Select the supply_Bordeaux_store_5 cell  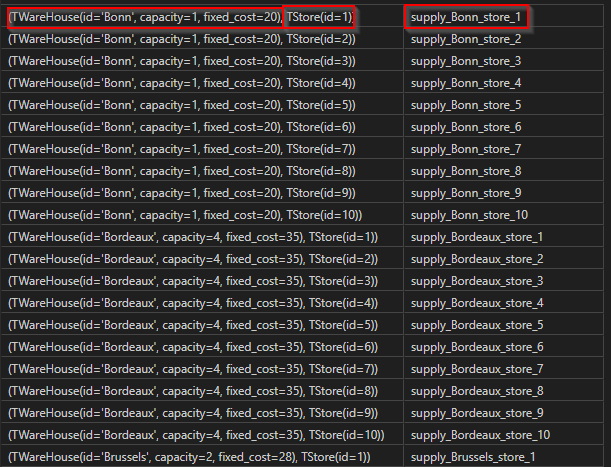click(x=503, y=325)
